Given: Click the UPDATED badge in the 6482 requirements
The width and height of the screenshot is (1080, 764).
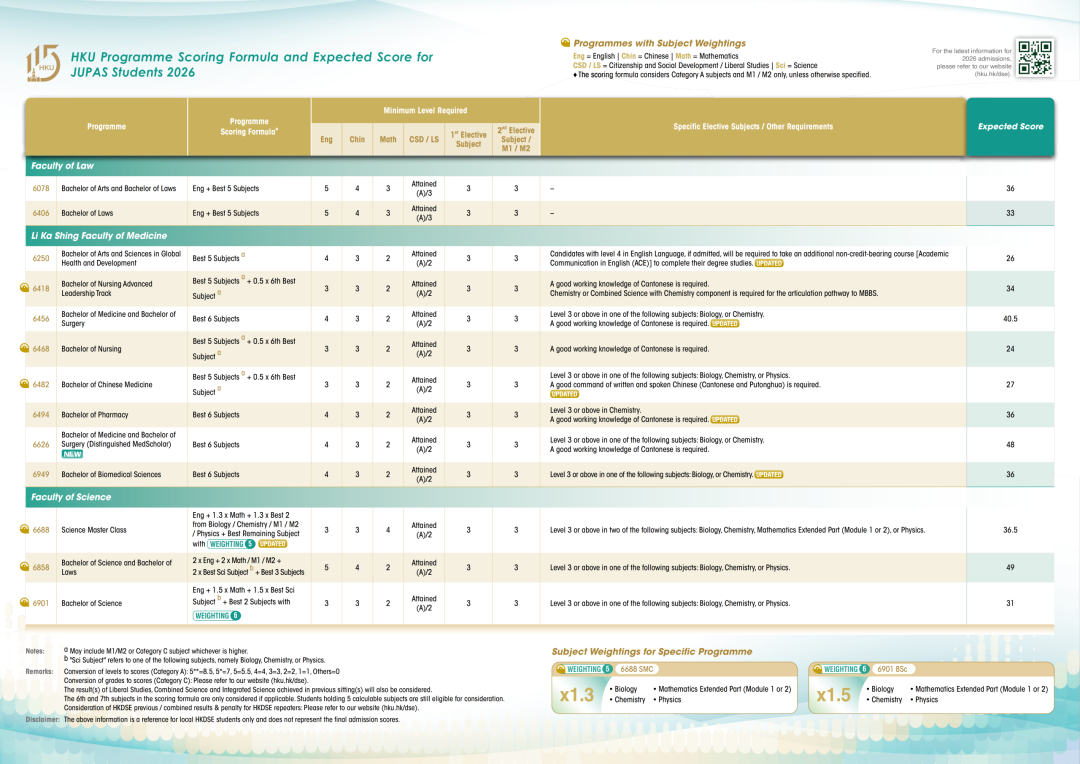Looking at the screenshot, I should click(x=564, y=394).
